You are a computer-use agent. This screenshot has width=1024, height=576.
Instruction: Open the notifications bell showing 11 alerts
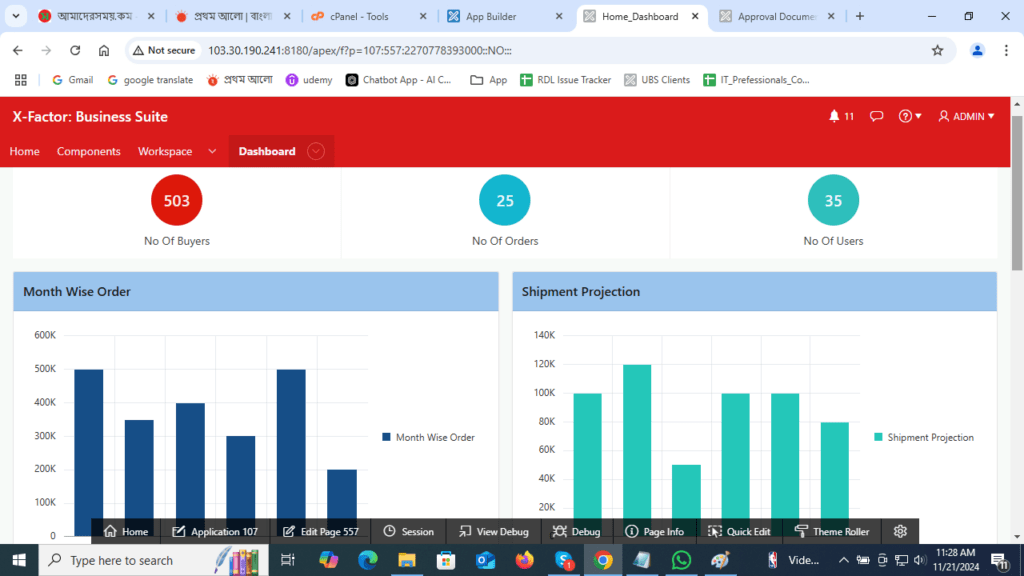tap(840, 116)
